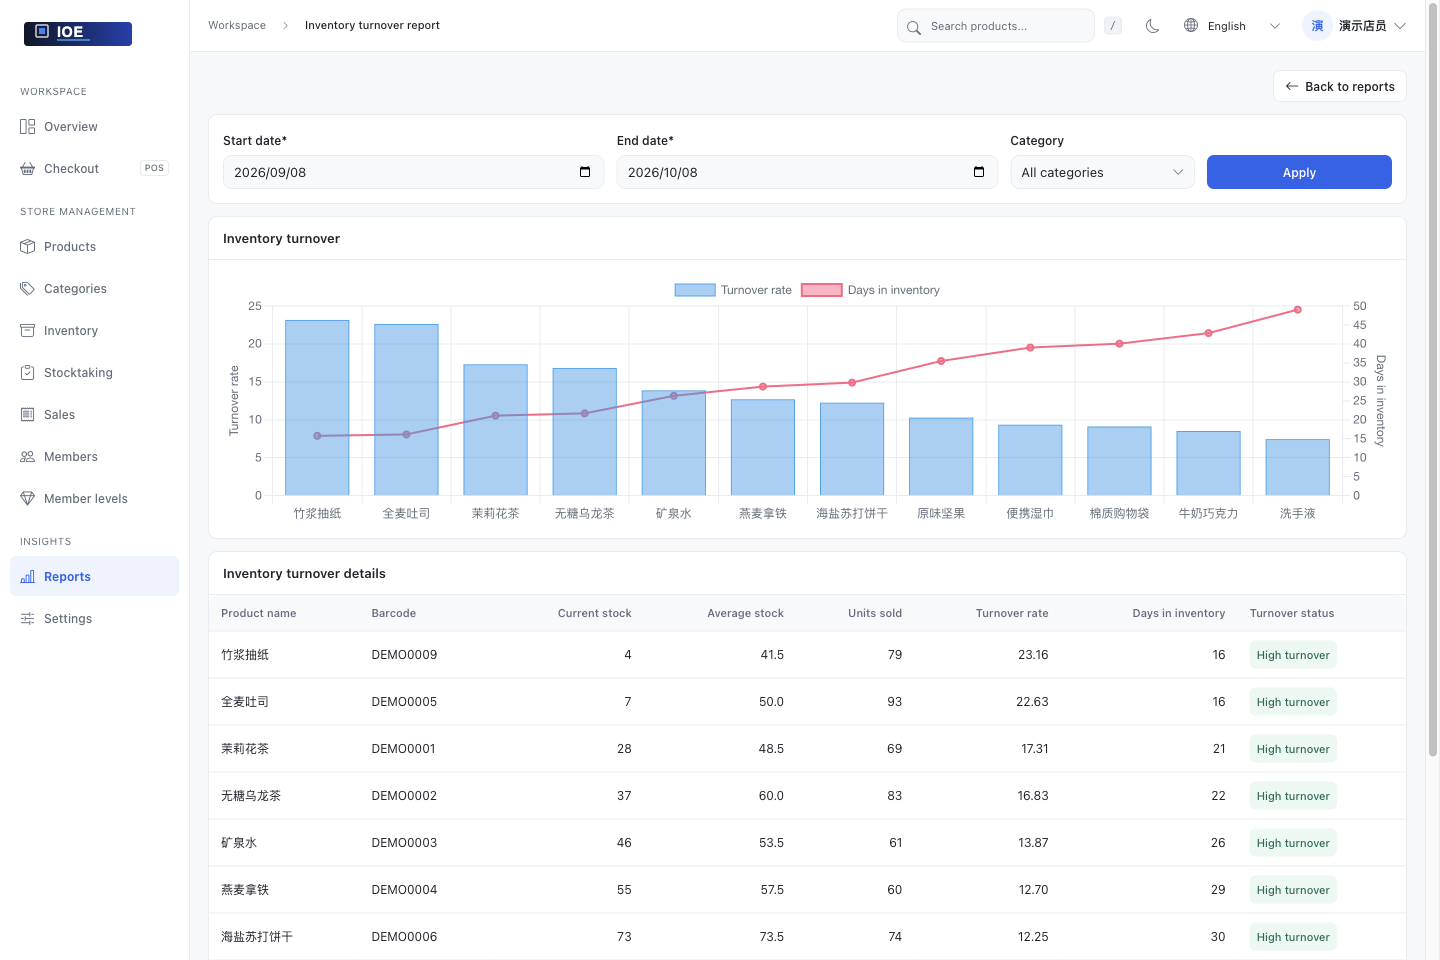Select Settings in sidebar
1440x960 pixels.
94,619
